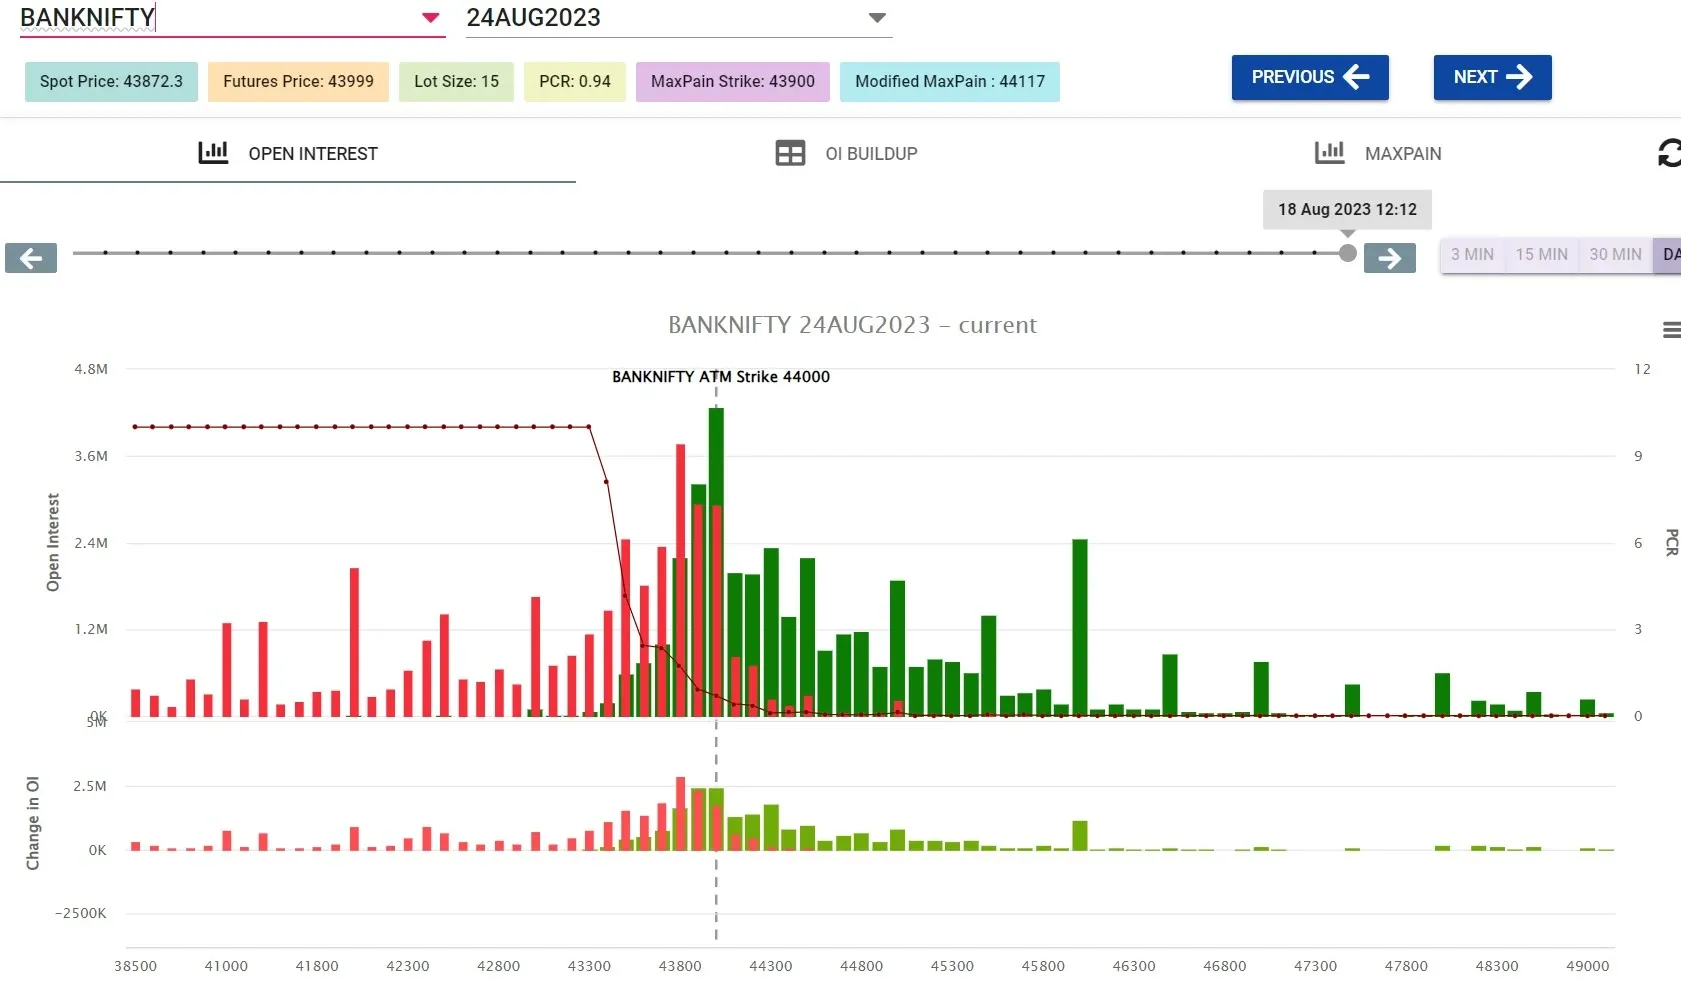
Task: Click the table grid icon beside OI BUILDUP
Action: [790, 153]
